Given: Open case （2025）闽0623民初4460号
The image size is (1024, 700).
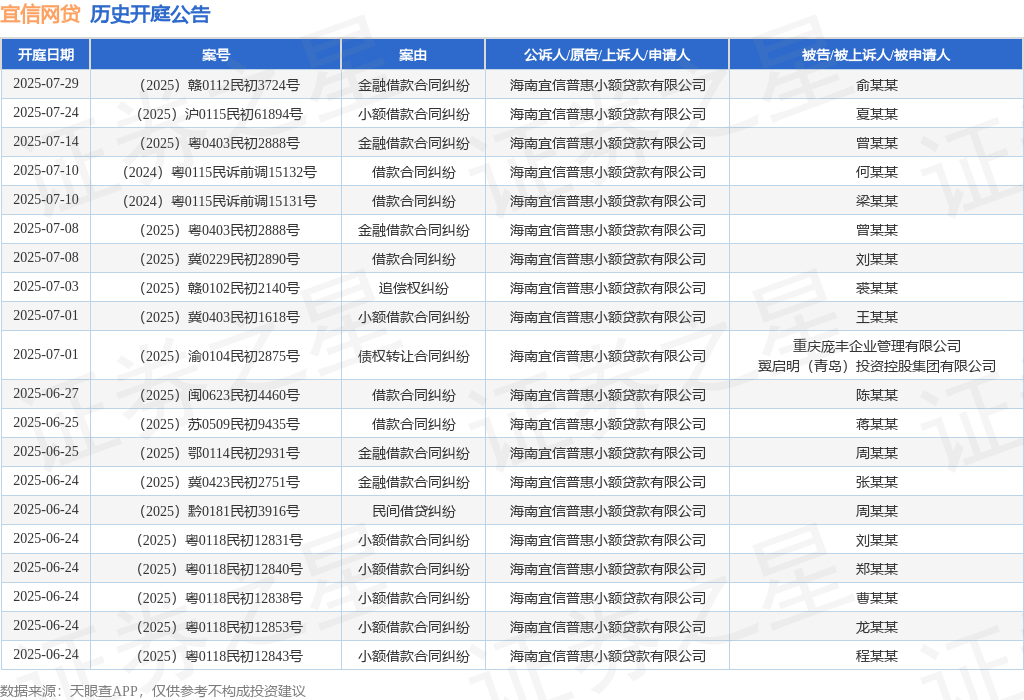Looking at the screenshot, I should [216, 395].
